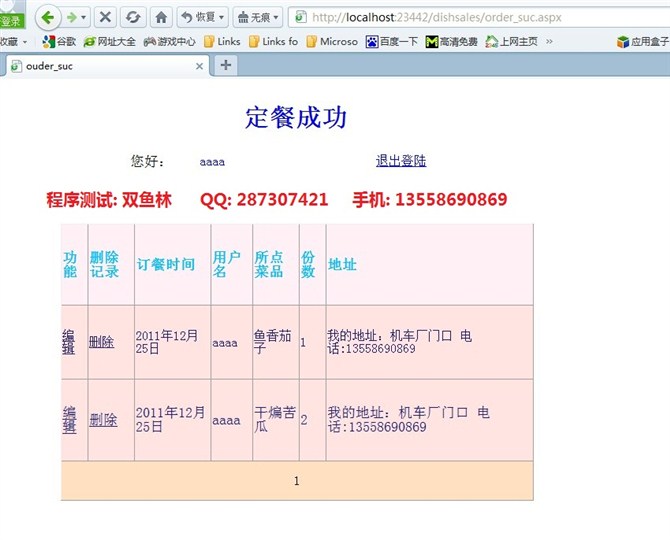This screenshot has width=670, height=540.
Task: Close the ouder_suc tab
Action: 199,66
